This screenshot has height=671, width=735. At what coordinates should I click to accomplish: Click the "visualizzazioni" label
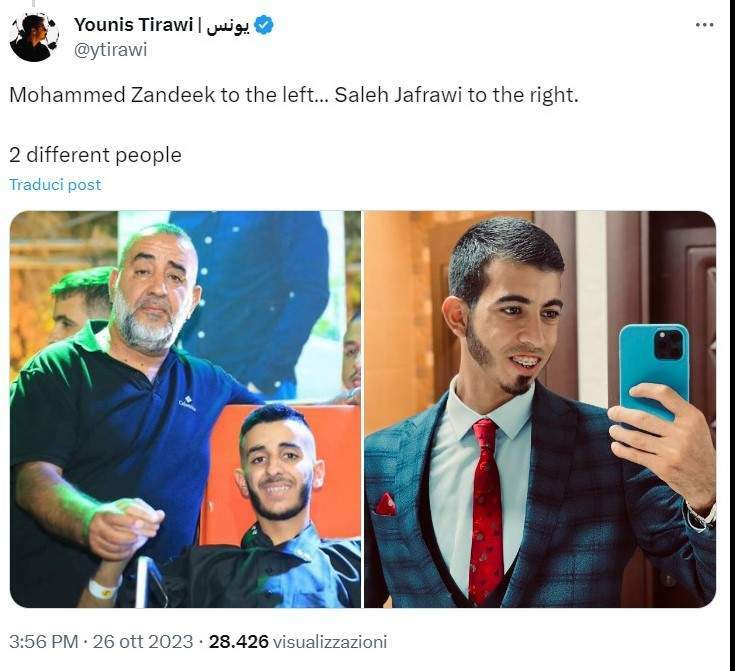click(330, 641)
